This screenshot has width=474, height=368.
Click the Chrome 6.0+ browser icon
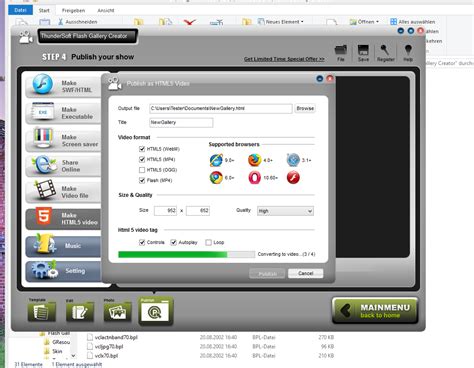(x=216, y=178)
